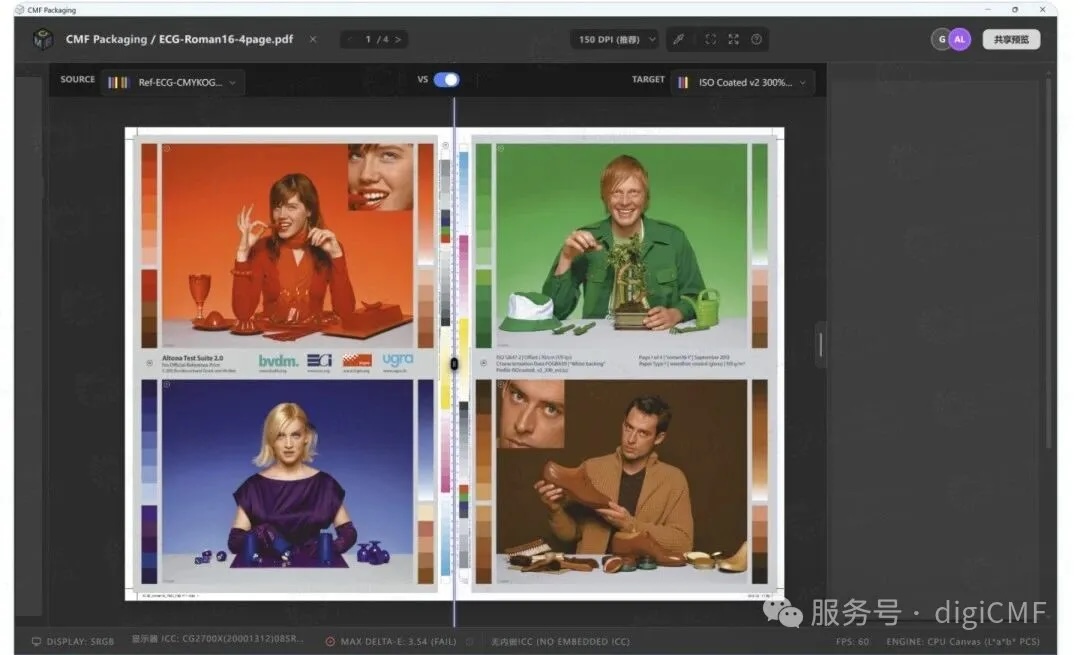
Task: Click the purple AL user avatar
Action: [x=959, y=39]
